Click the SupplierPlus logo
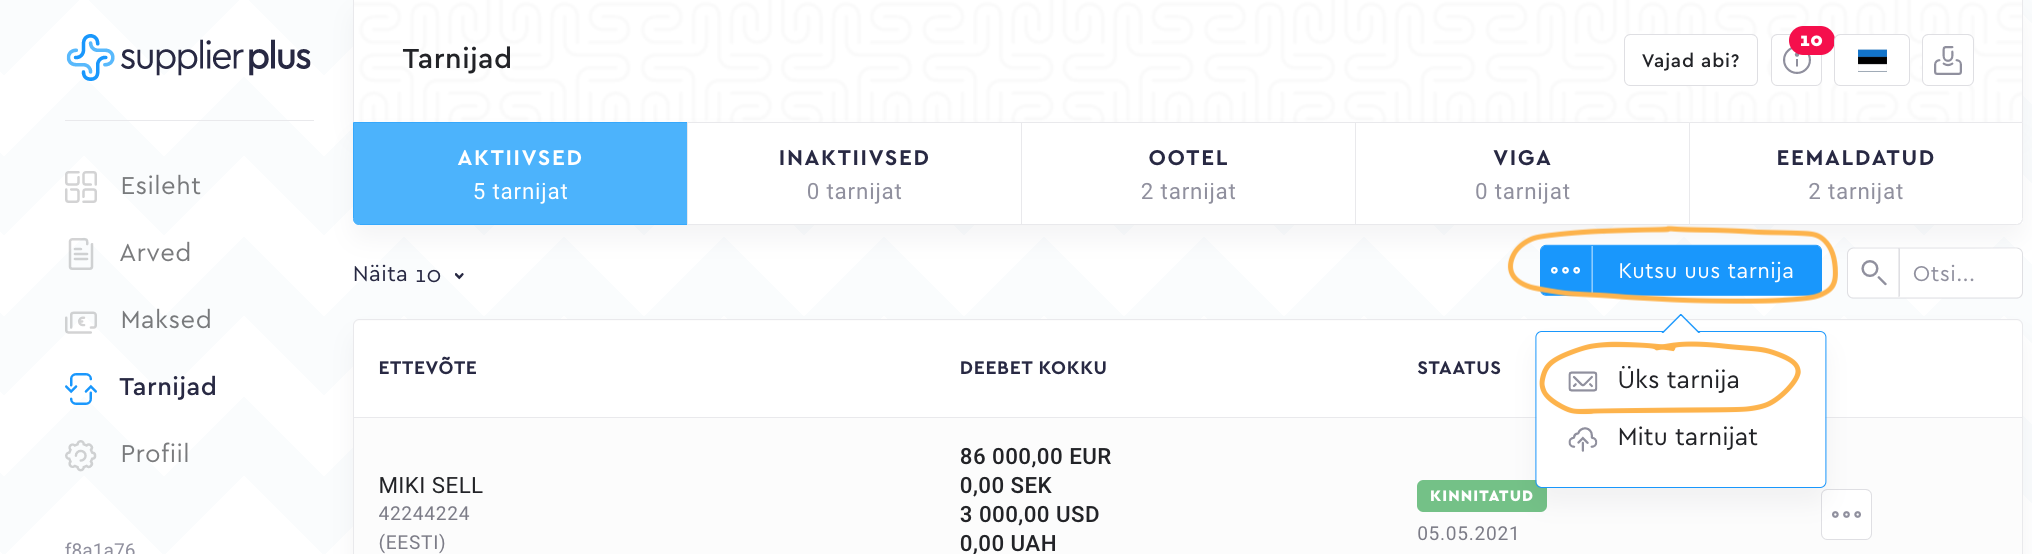The image size is (2032, 554). click(x=189, y=57)
